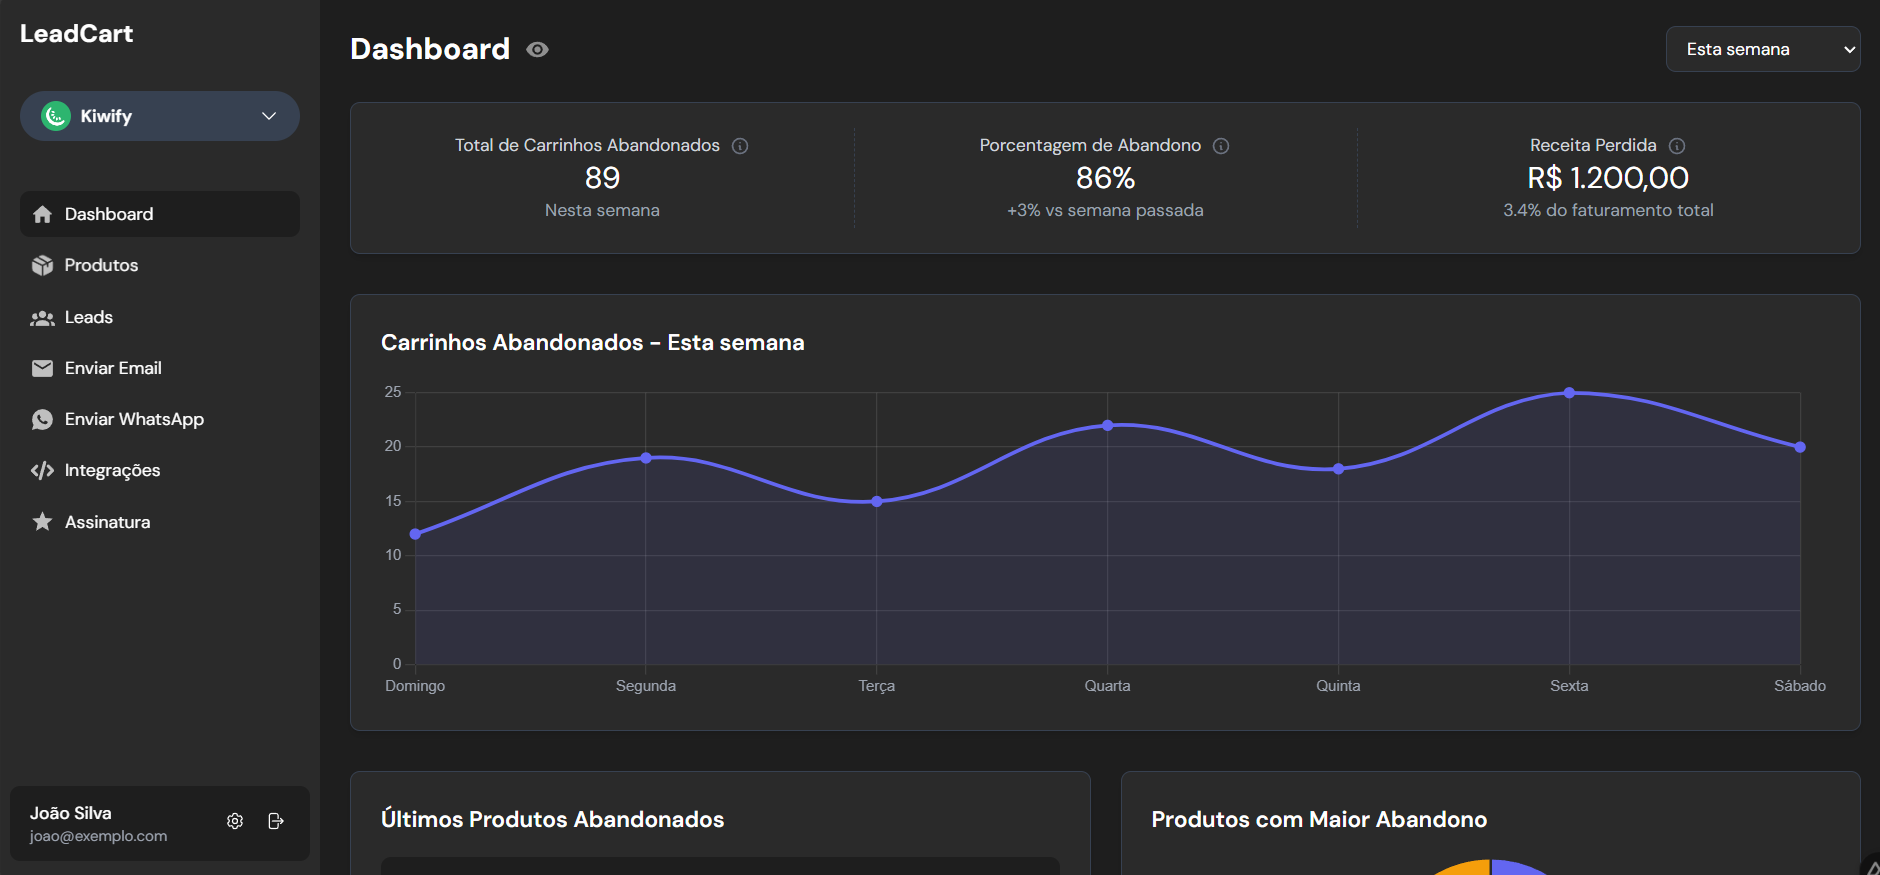This screenshot has height=875, width=1880.
Task: Click info icon beside Total de Carrinhos Abandonados
Action: (740, 146)
